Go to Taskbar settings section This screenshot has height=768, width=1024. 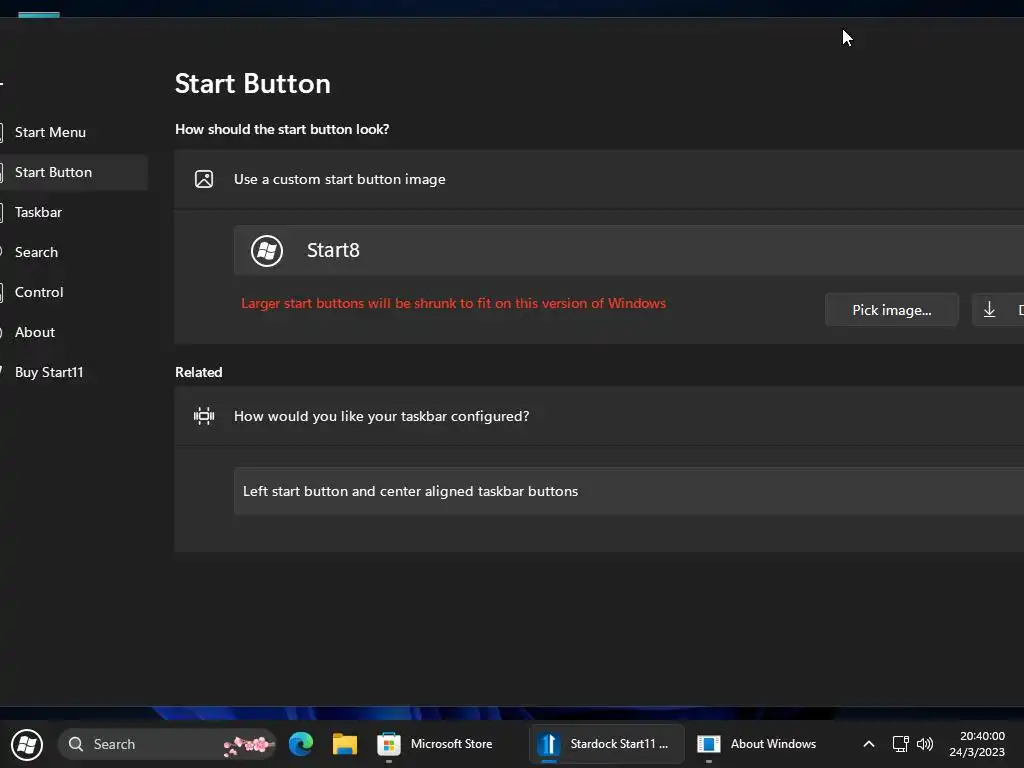click(38, 212)
